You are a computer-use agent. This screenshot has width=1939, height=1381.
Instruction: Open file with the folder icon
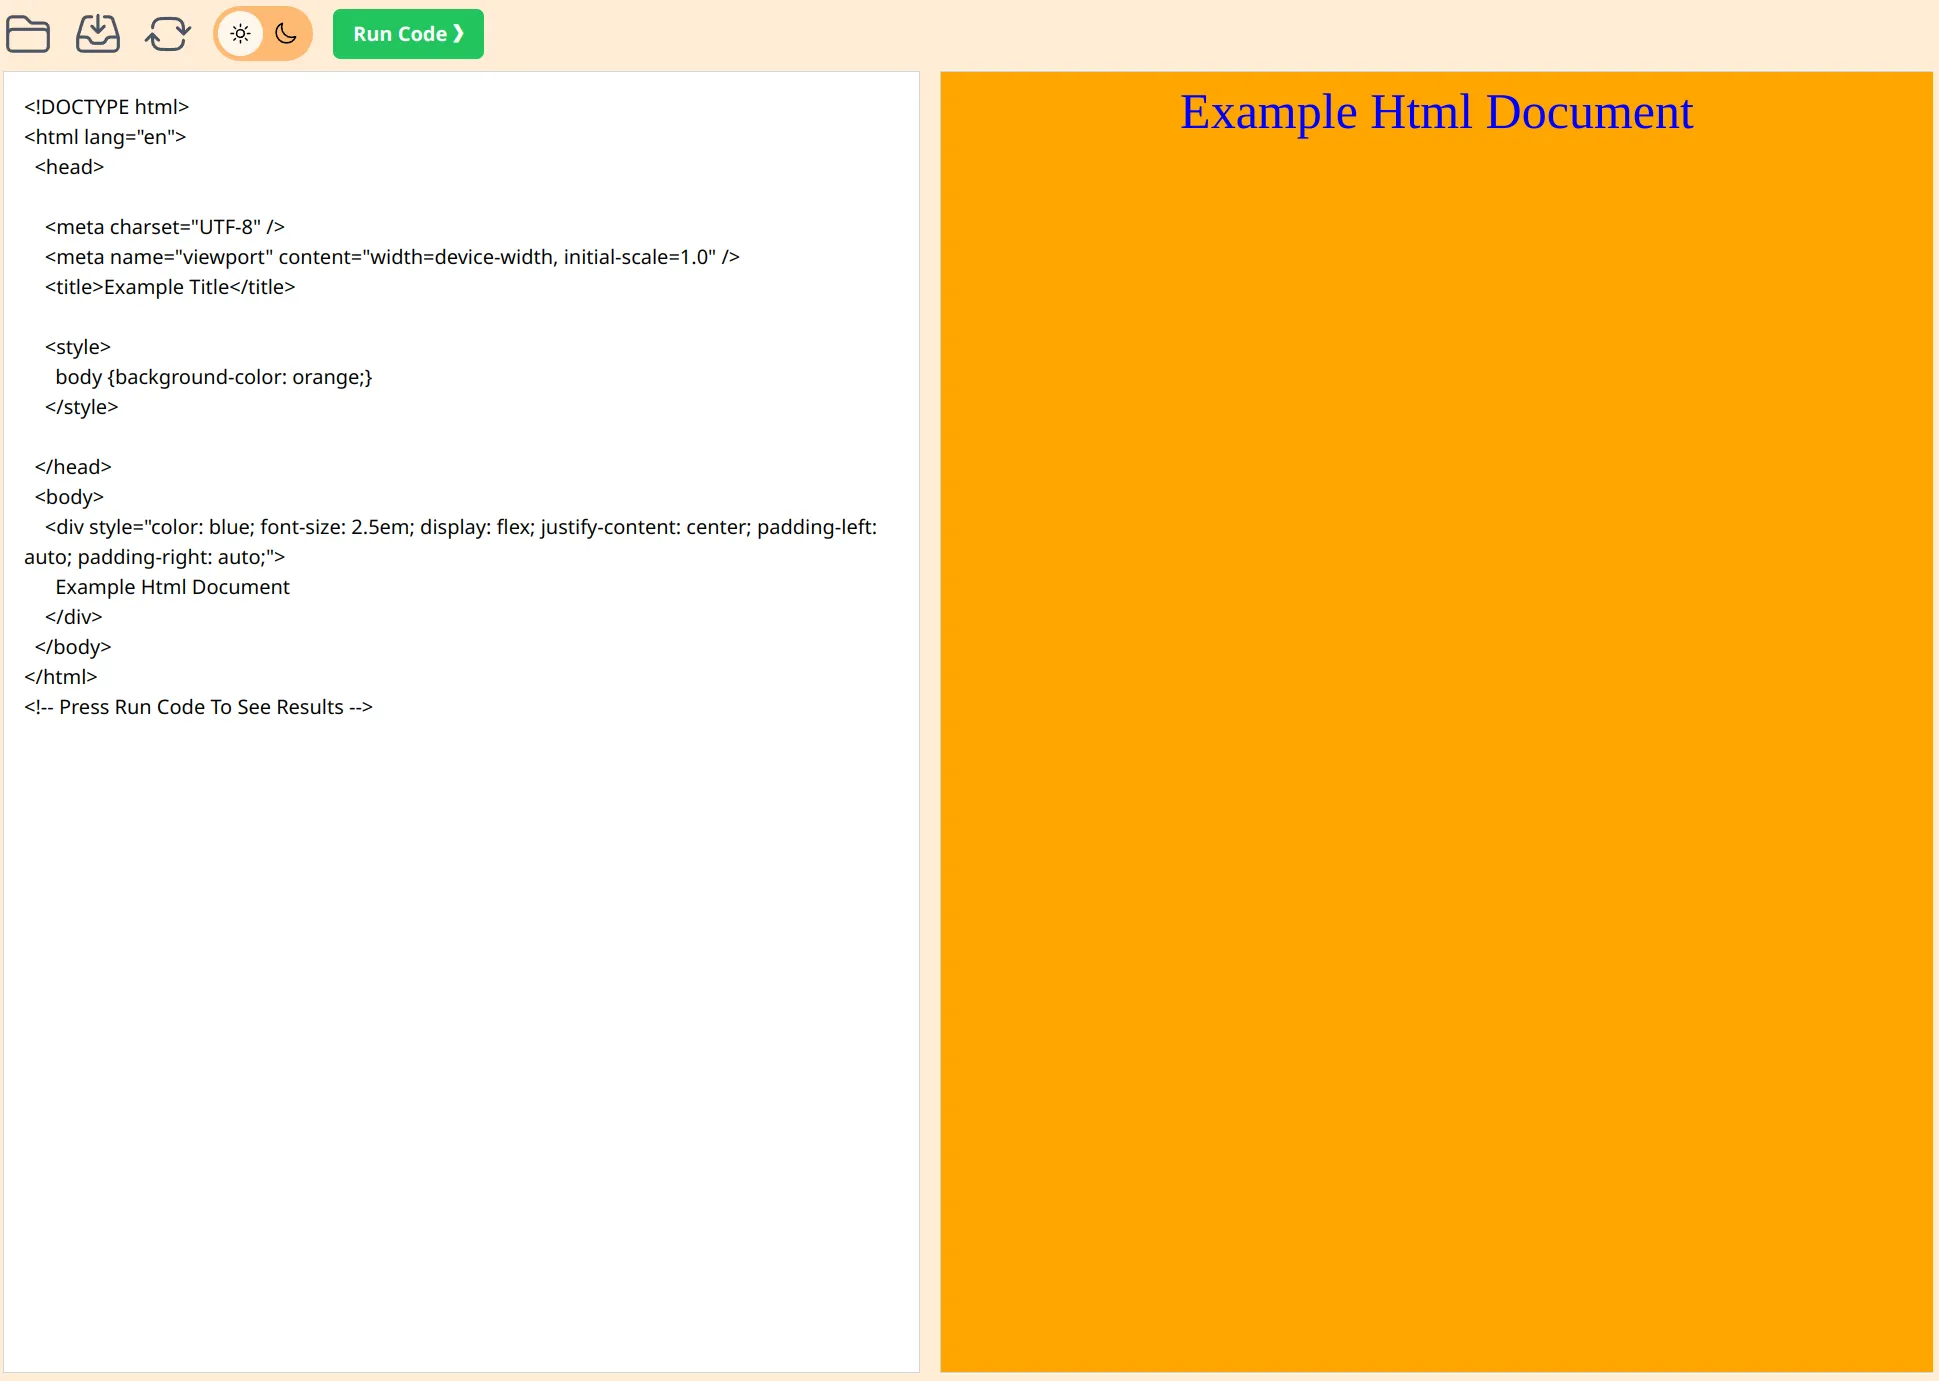[x=28, y=34]
